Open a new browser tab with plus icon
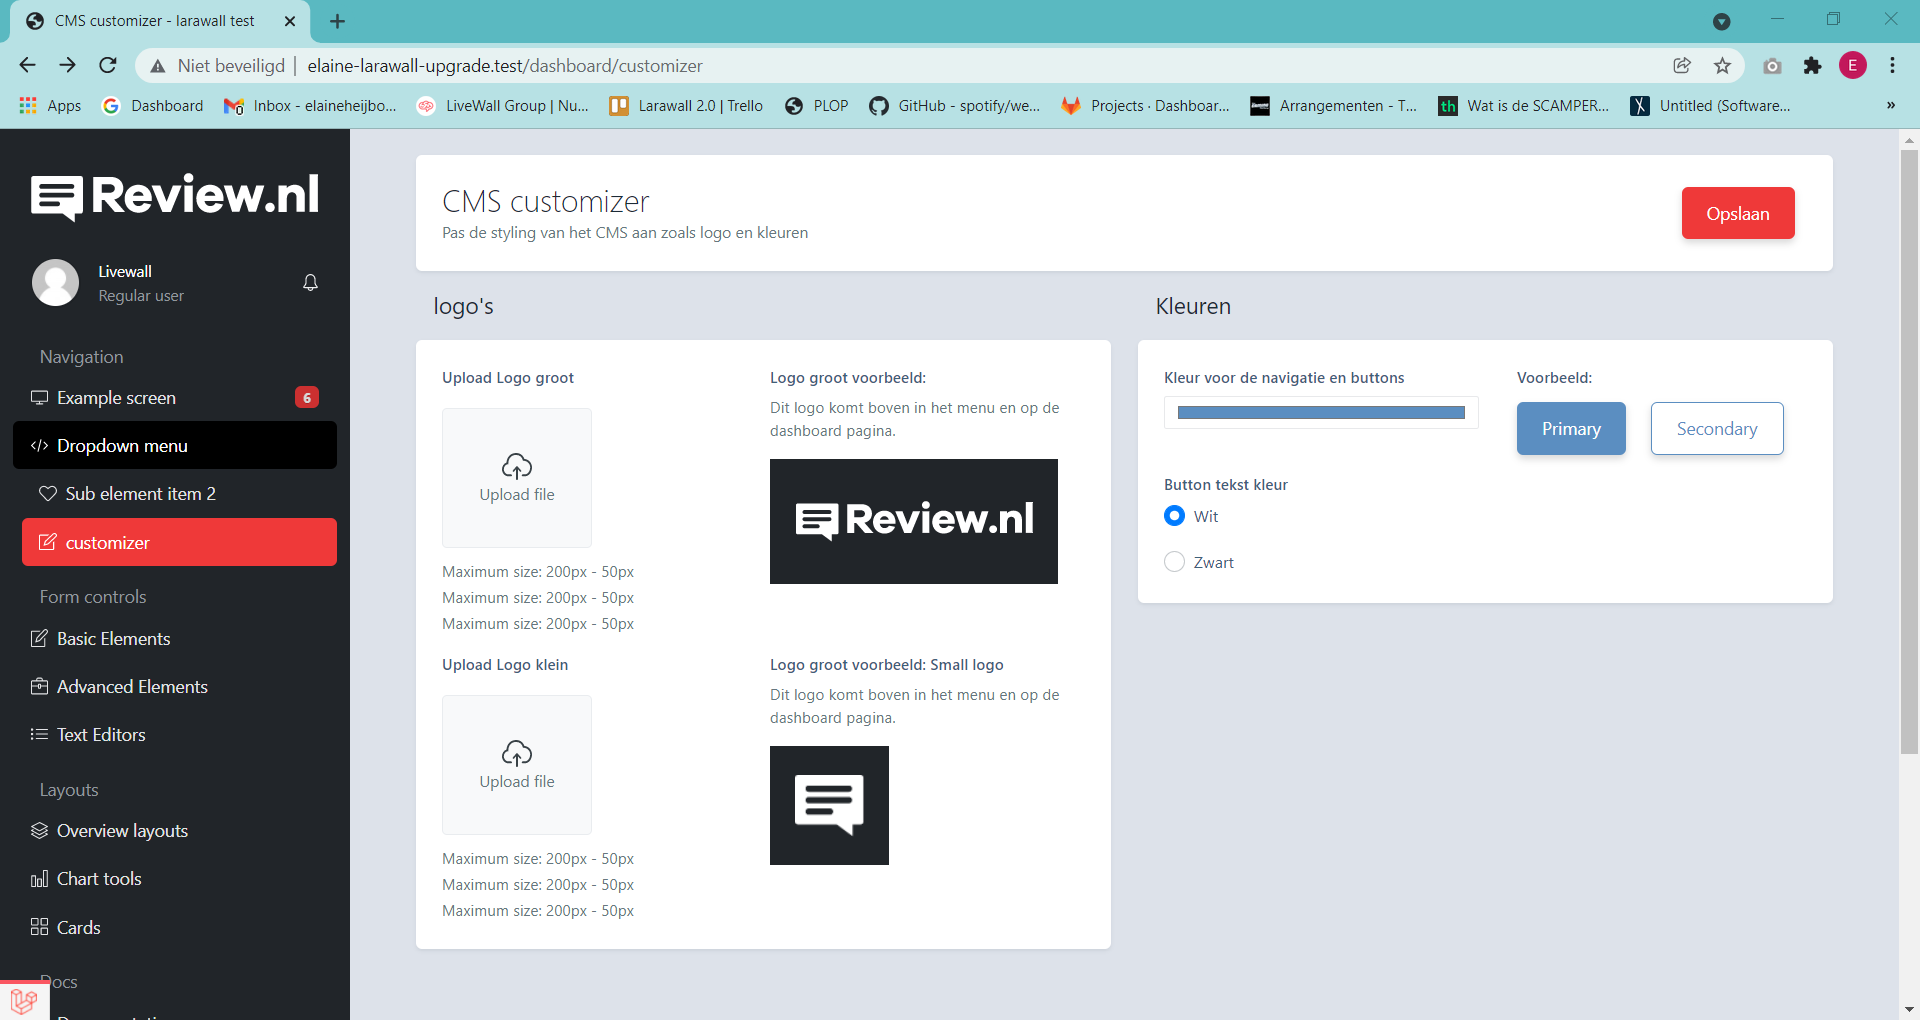 point(338,21)
